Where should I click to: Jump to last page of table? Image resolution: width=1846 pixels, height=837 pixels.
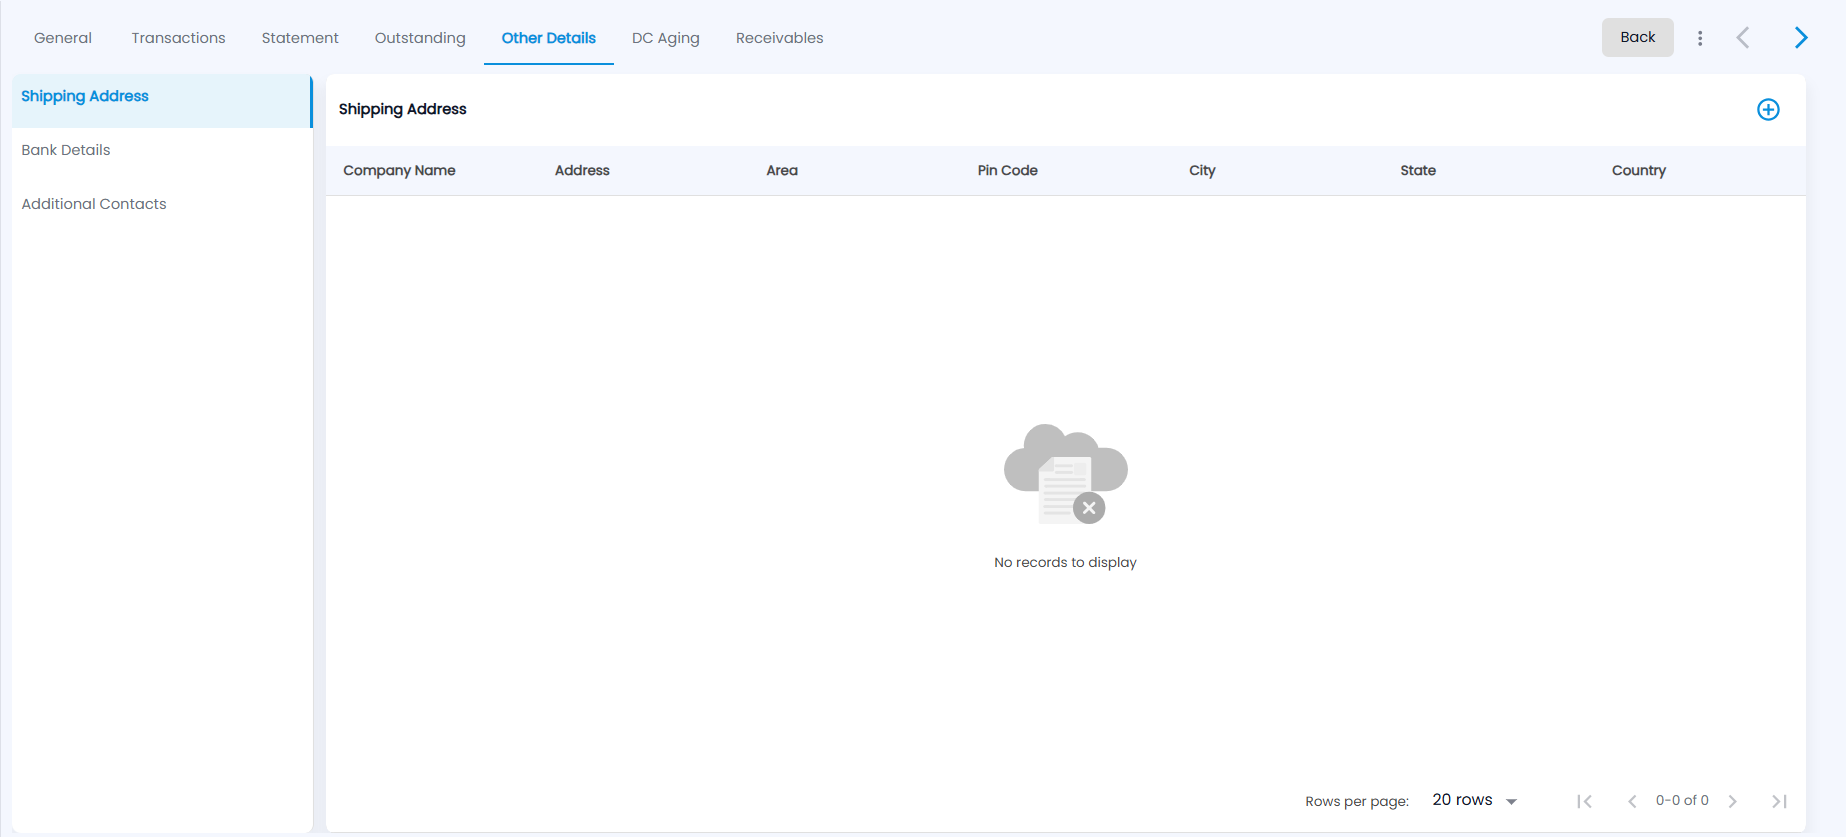(1779, 801)
